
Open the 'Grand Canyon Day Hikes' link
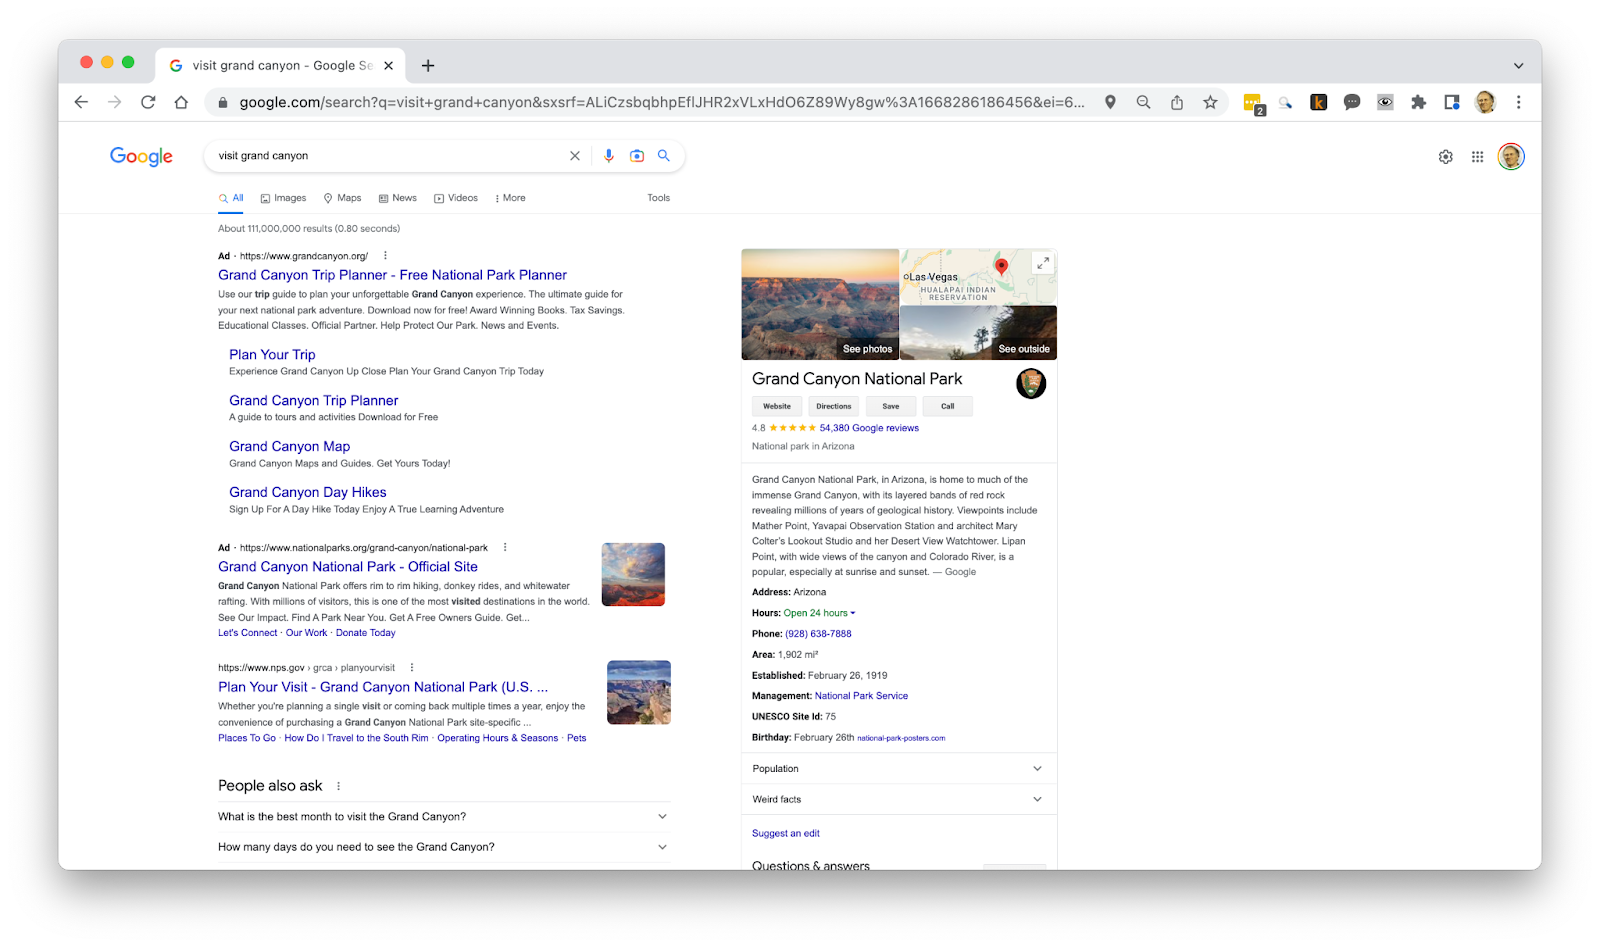click(x=308, y=492)
